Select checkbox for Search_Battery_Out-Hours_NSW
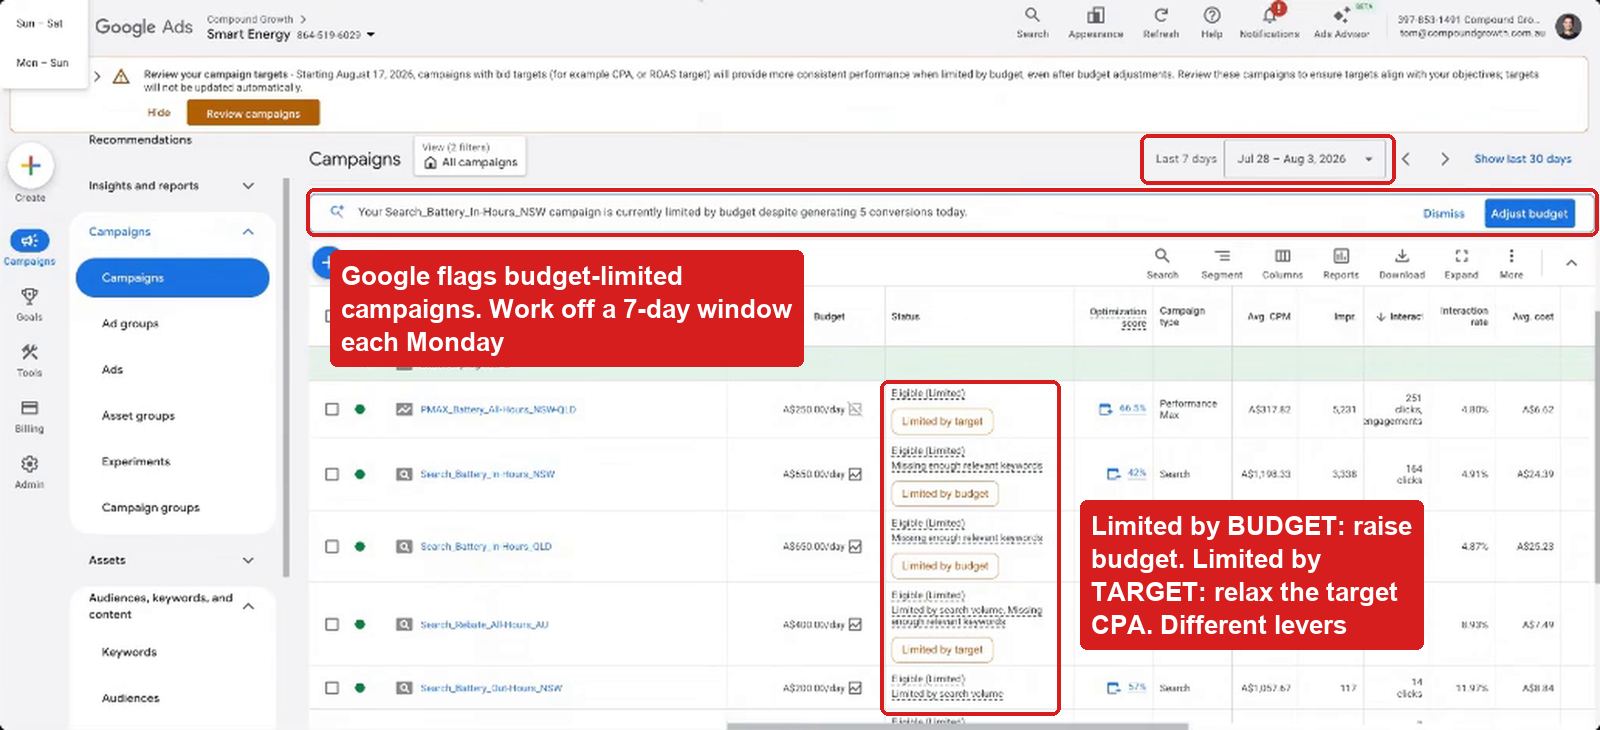This screenshot has height=730, width=1600. click(332, 688)
